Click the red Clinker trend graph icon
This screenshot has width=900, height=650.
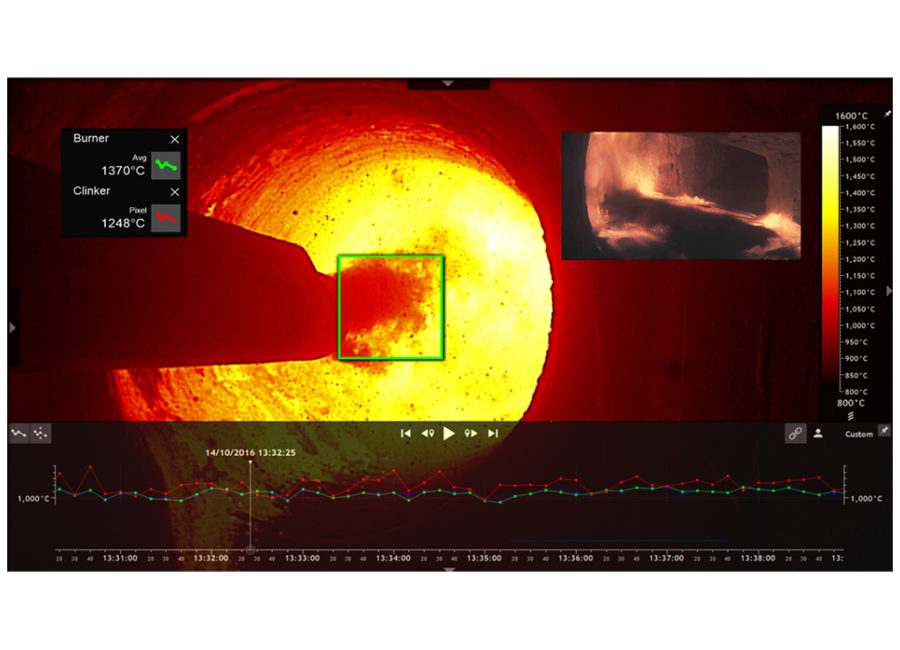tap(165, 217)
